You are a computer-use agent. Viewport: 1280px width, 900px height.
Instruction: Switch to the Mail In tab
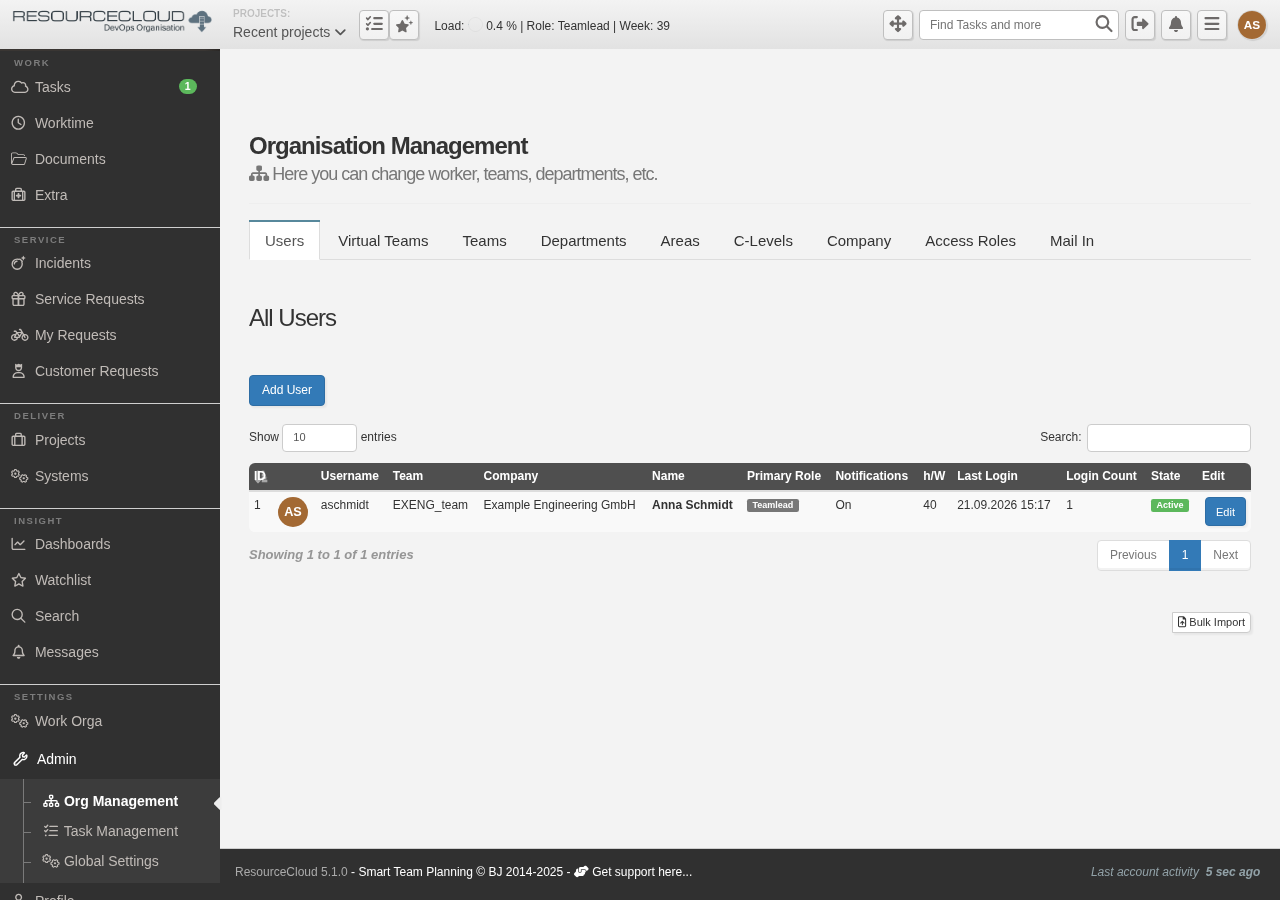tap(1072, 241)
